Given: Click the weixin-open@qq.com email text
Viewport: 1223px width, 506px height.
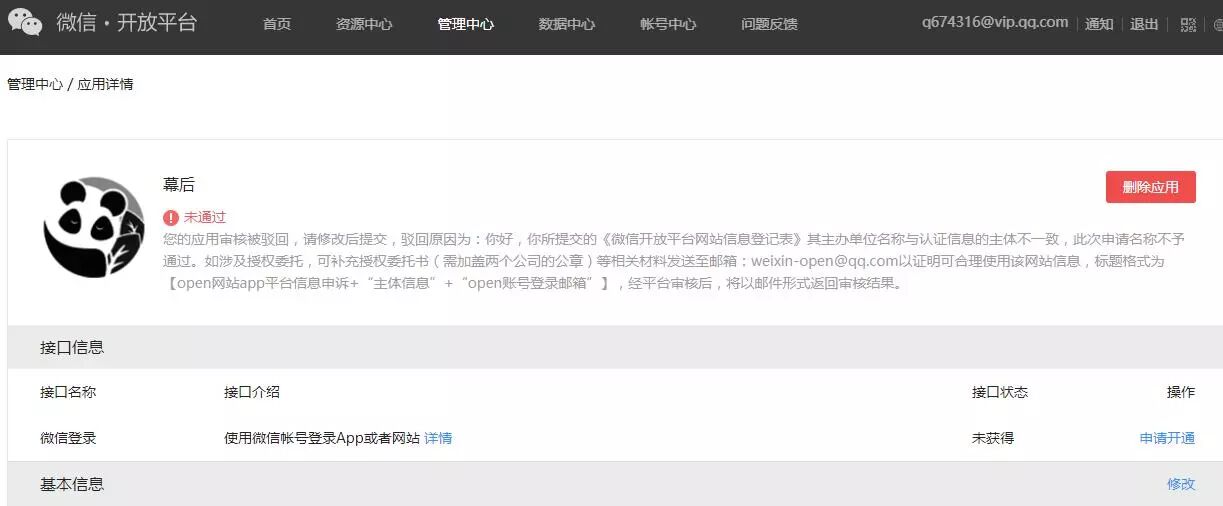Looking at the screenshot, I should pyautogui.click(x=826, y=261).
